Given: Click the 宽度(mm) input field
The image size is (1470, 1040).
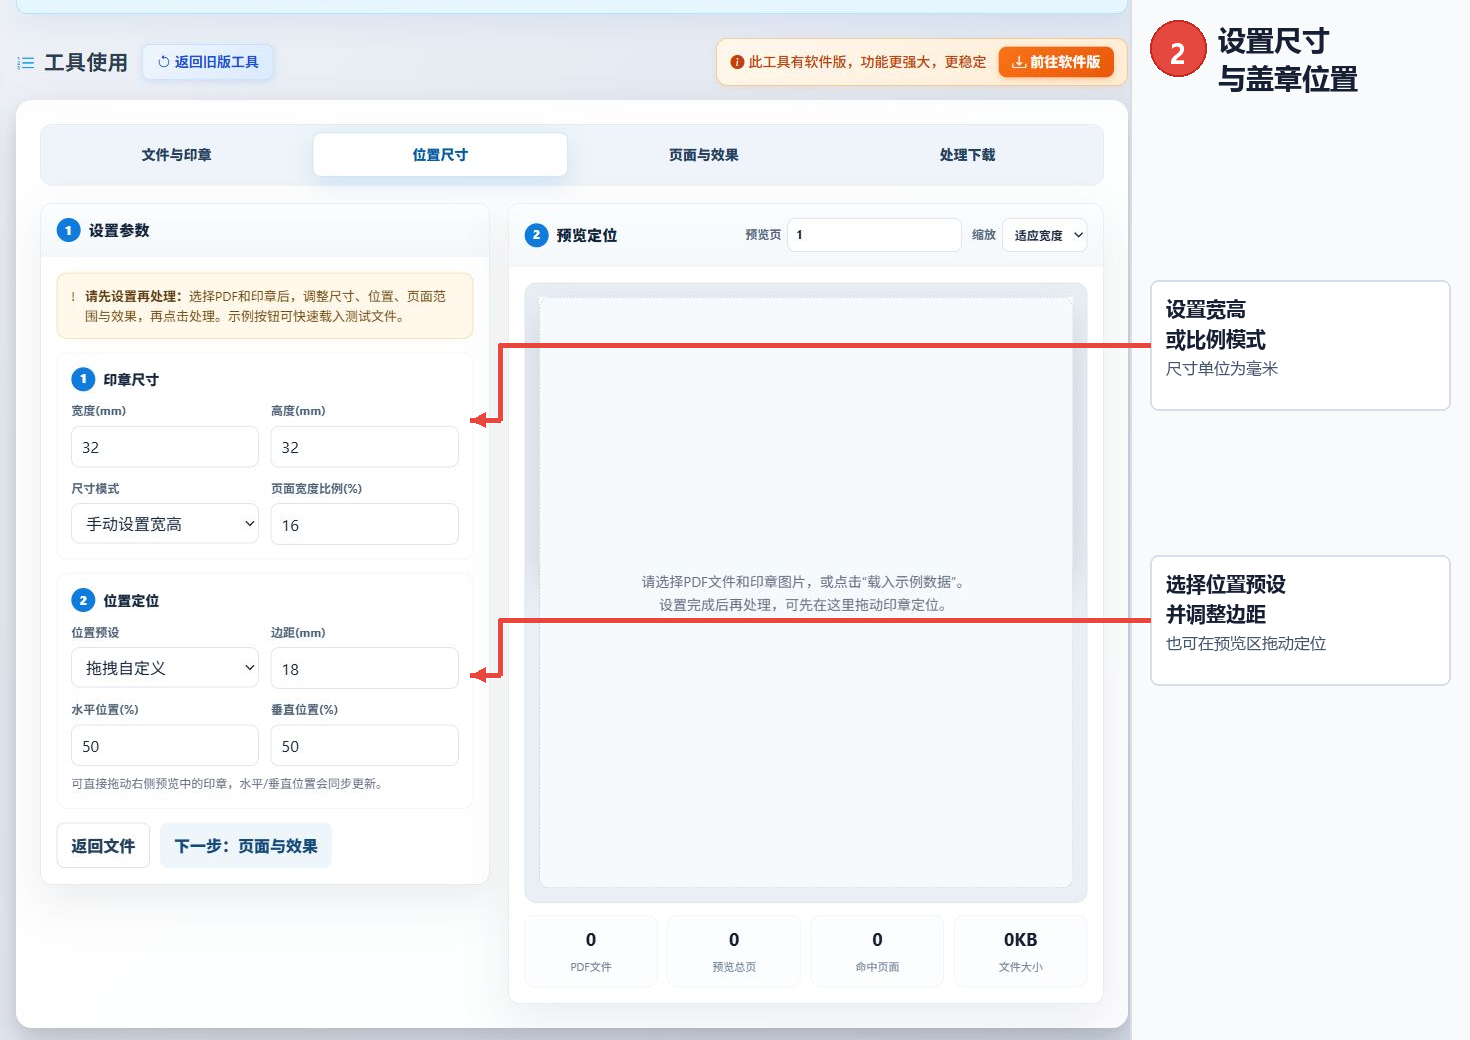Looking at the screenshot, I should point(165,447).
